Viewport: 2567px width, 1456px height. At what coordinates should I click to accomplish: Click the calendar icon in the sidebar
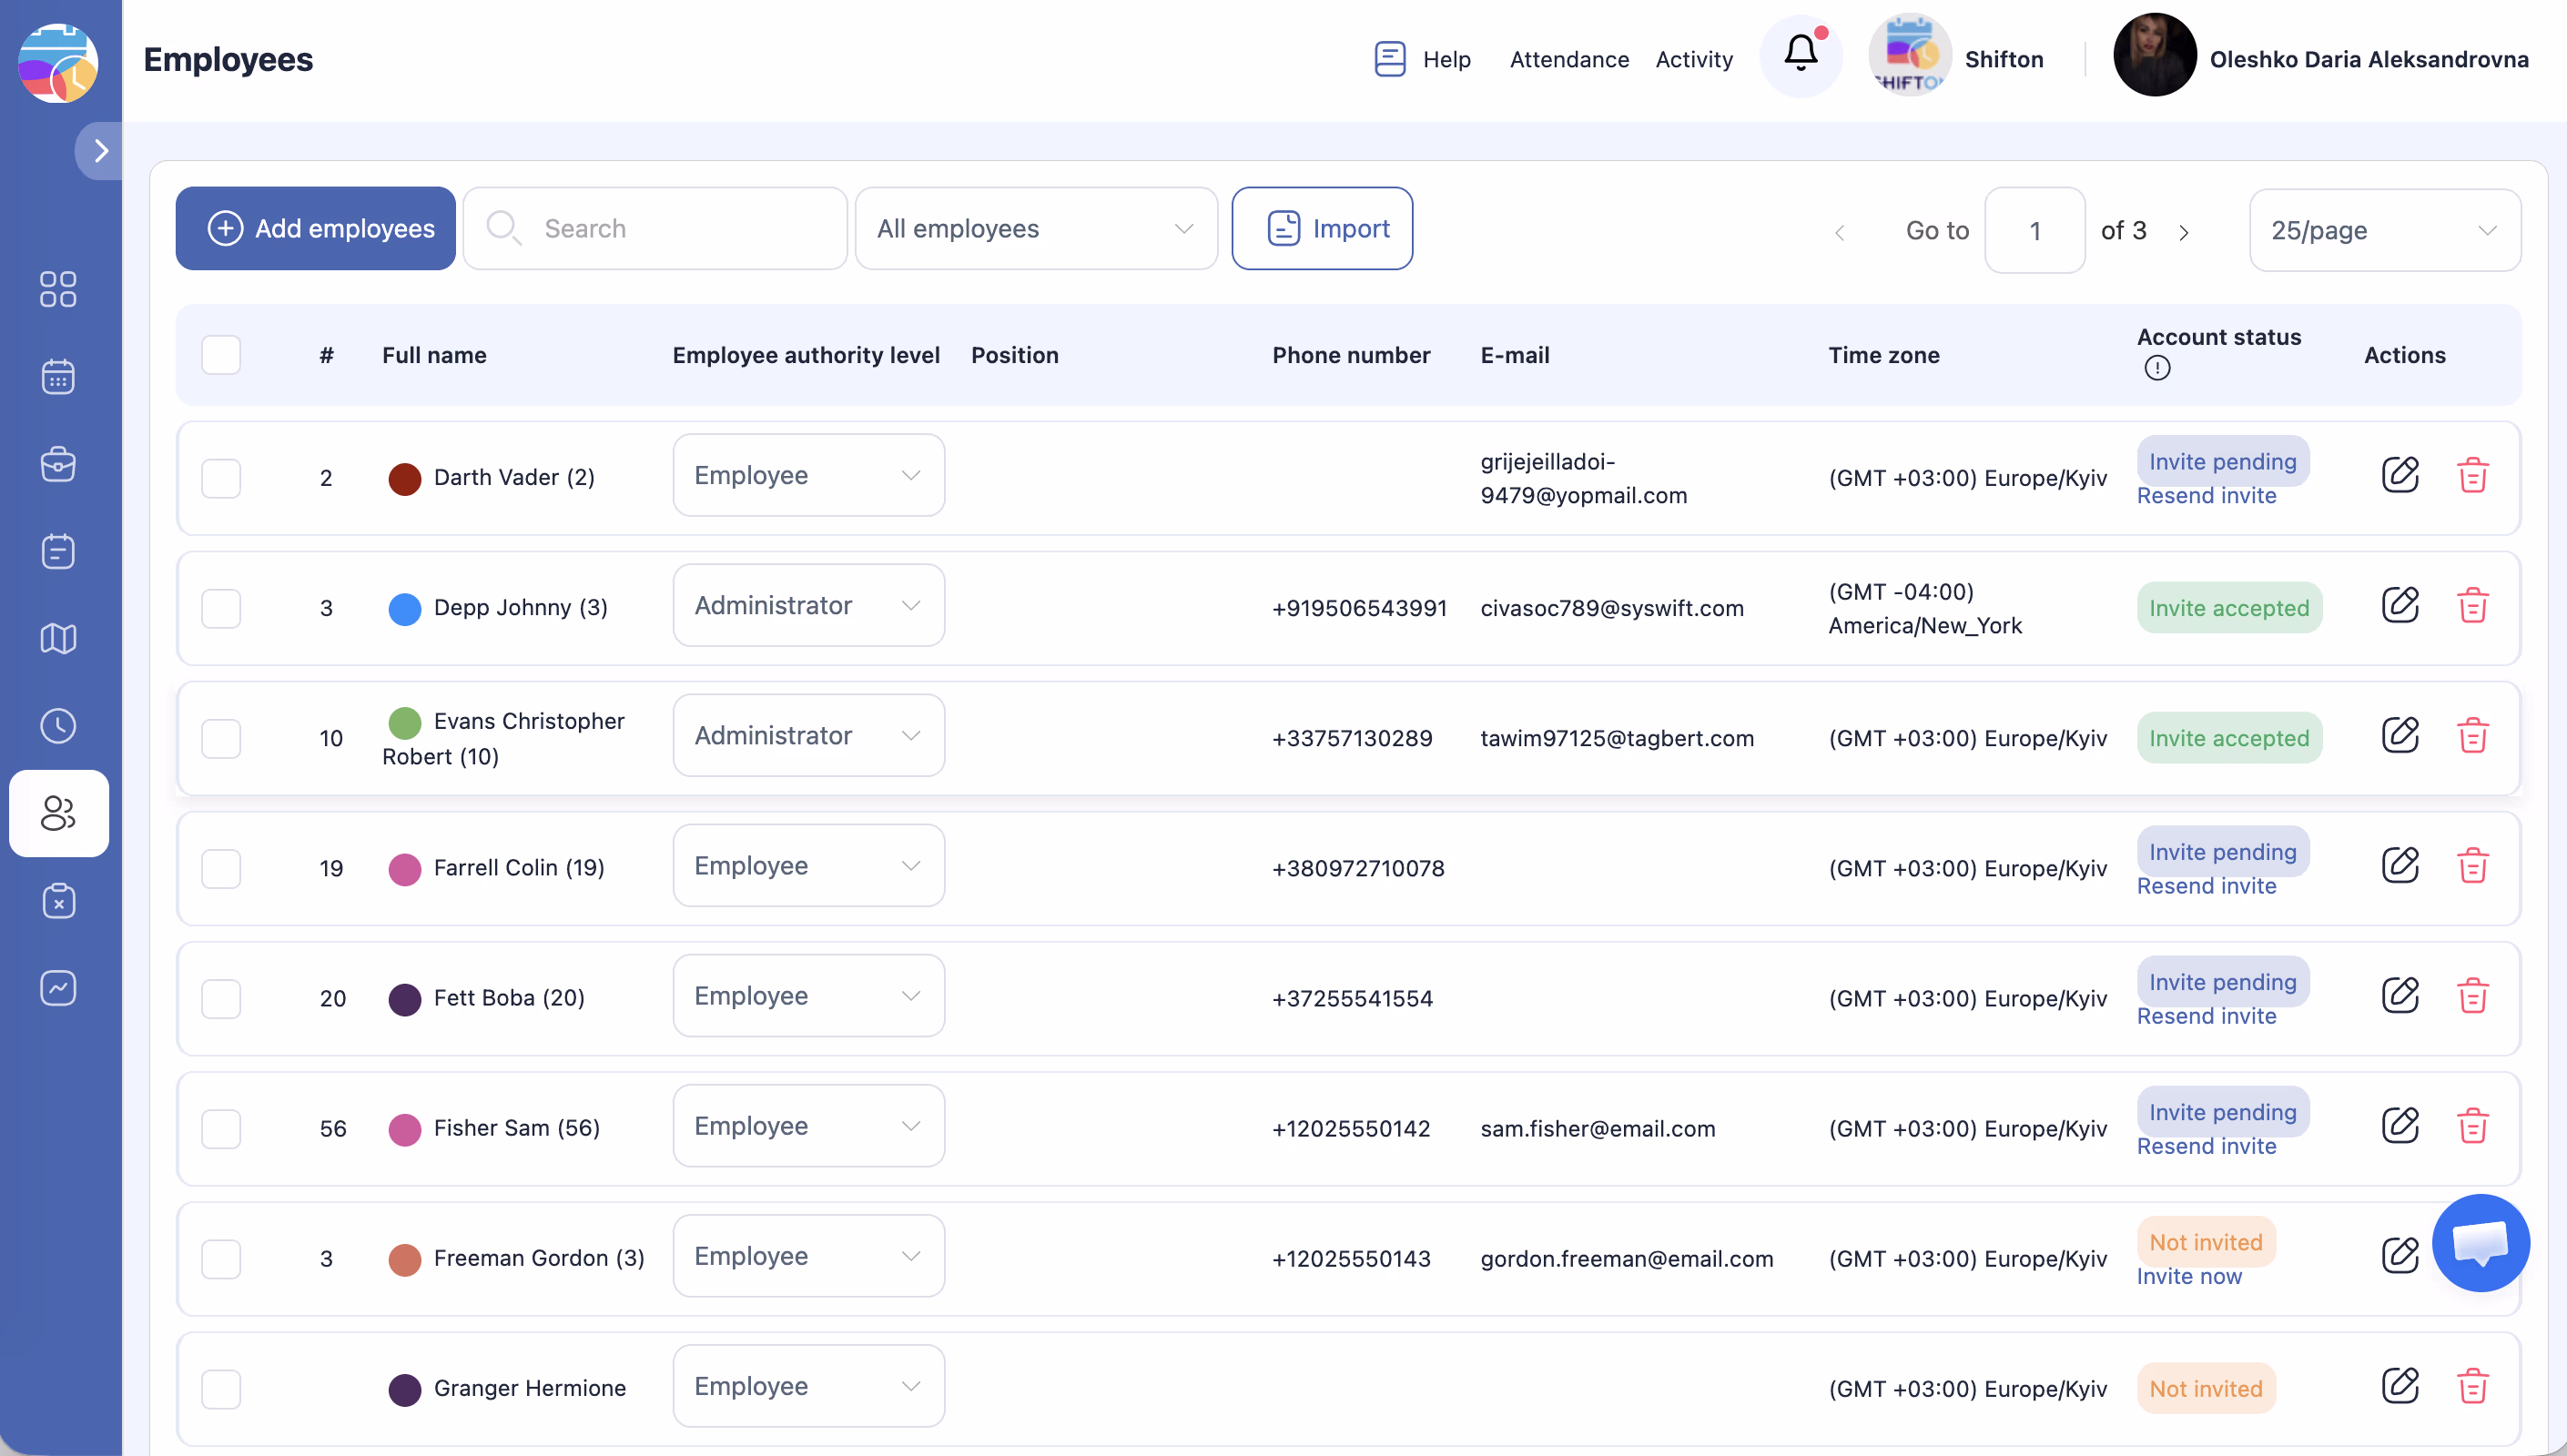pyautogui.click(x=58, y=377)
